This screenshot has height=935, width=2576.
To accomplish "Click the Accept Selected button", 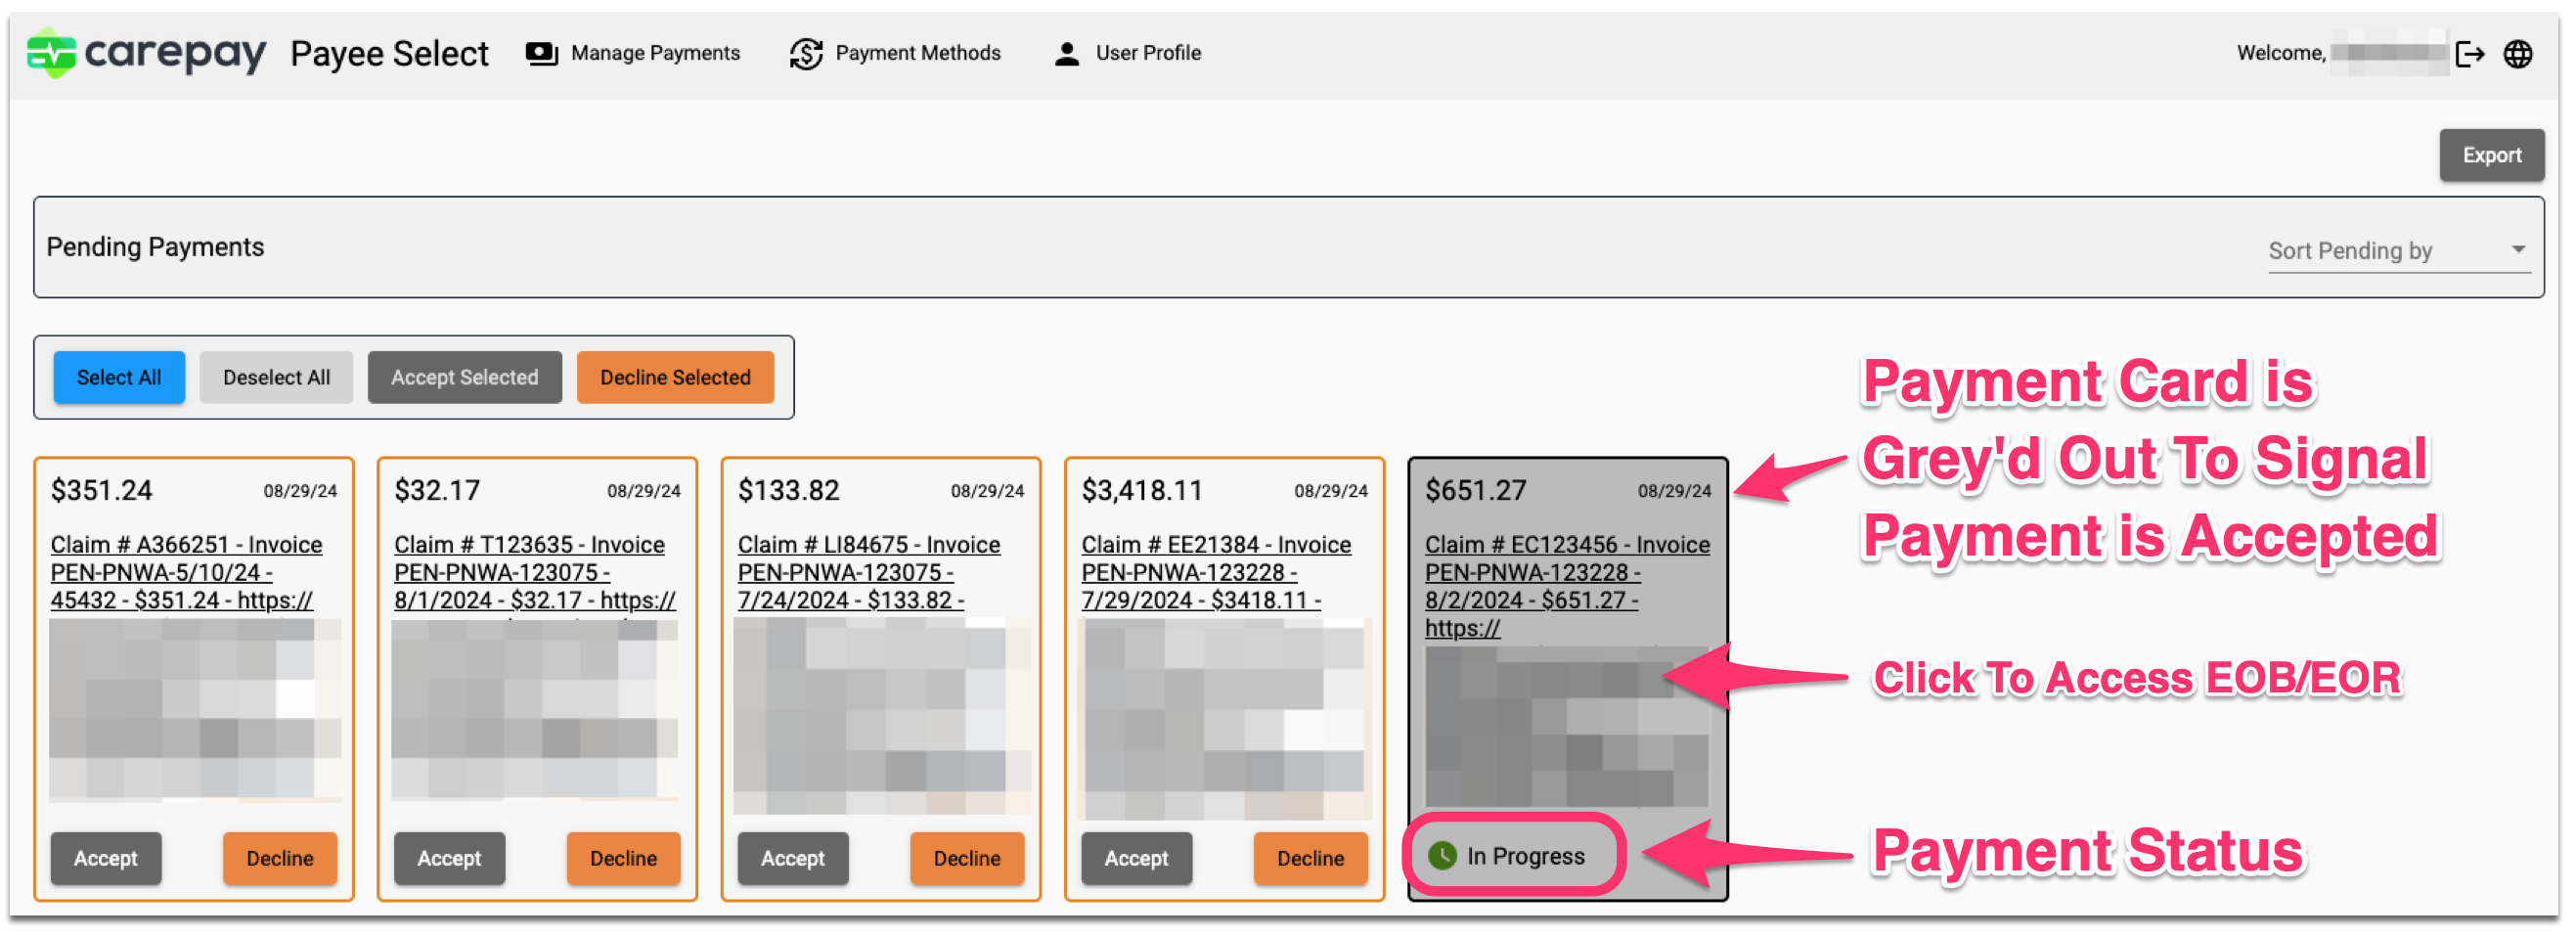I will point(464,377).
